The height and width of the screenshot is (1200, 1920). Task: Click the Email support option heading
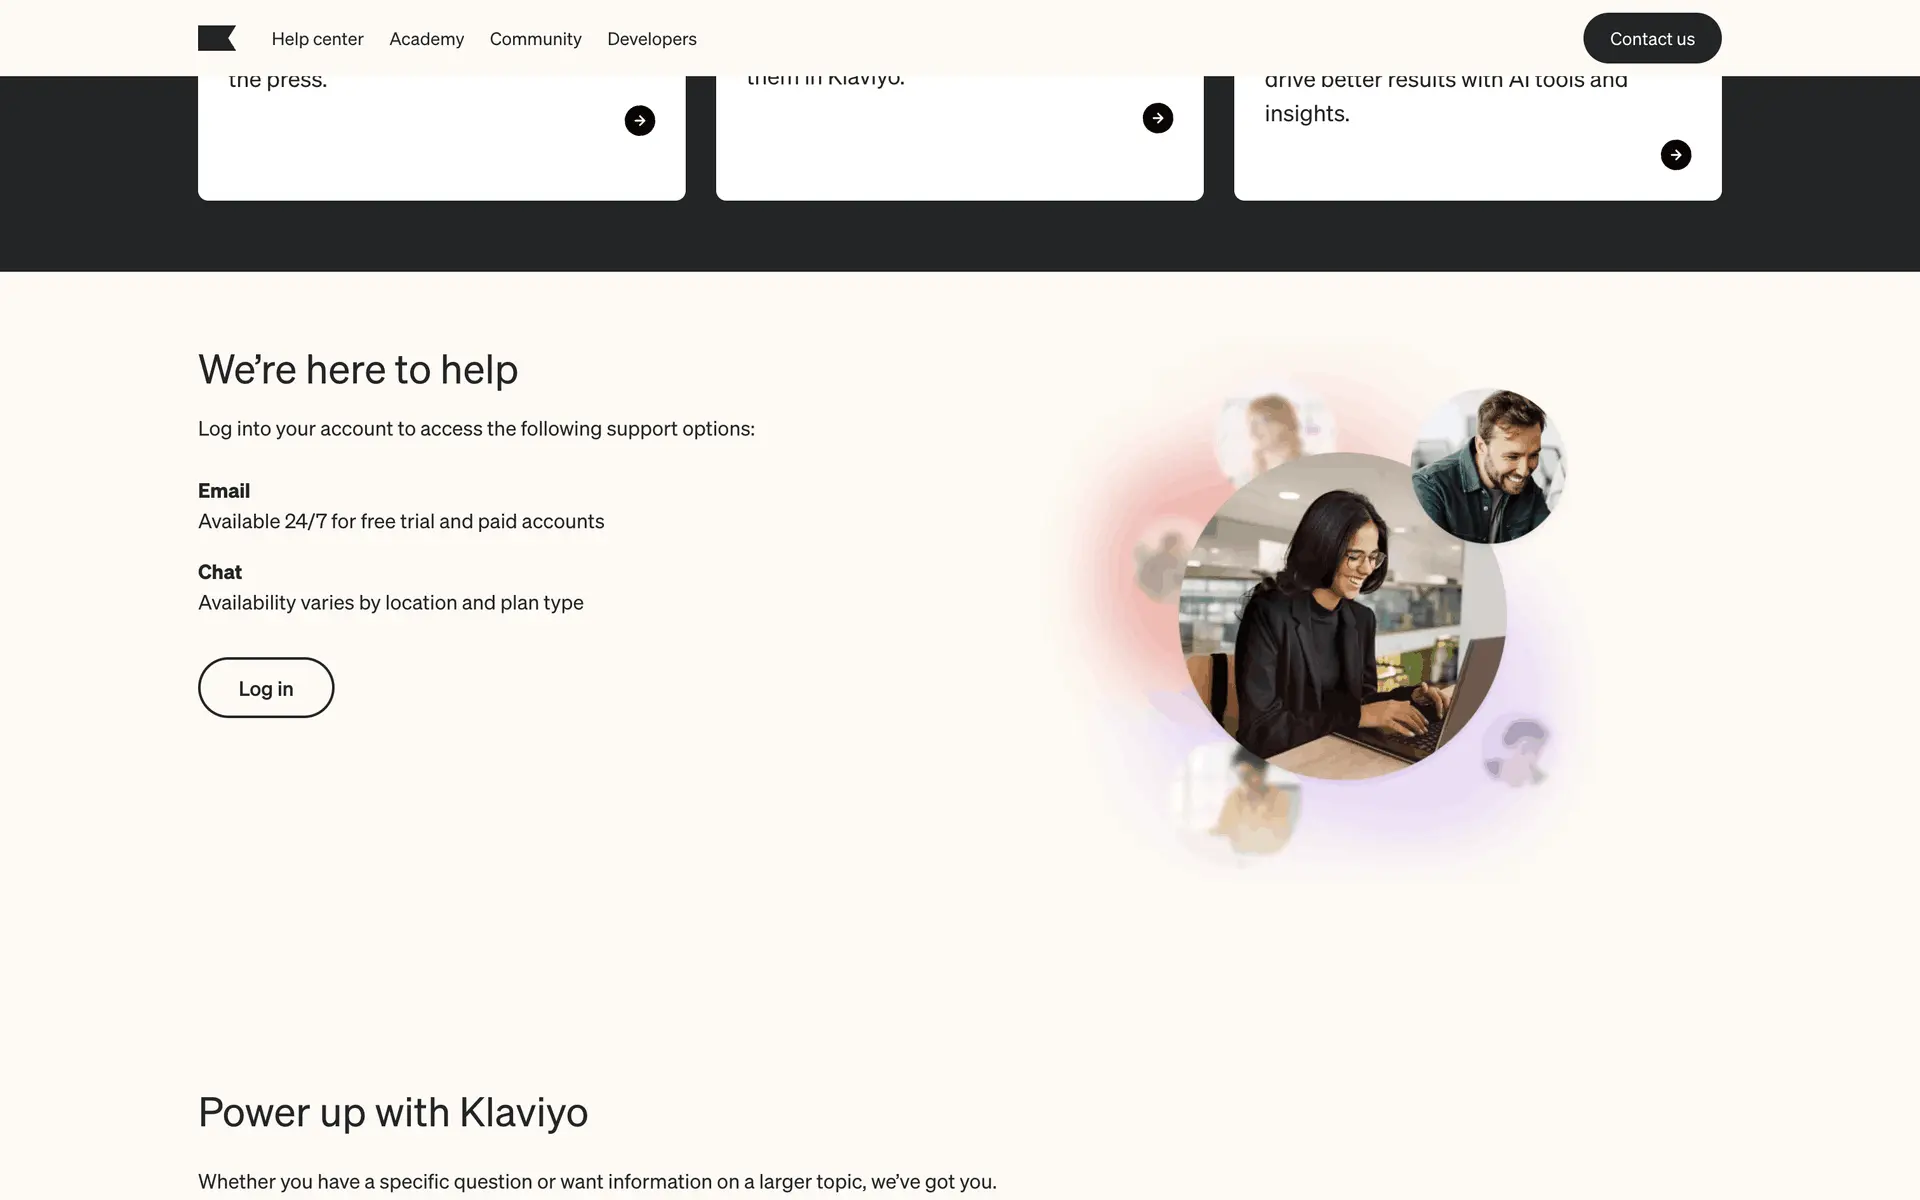tap(224, 491)
